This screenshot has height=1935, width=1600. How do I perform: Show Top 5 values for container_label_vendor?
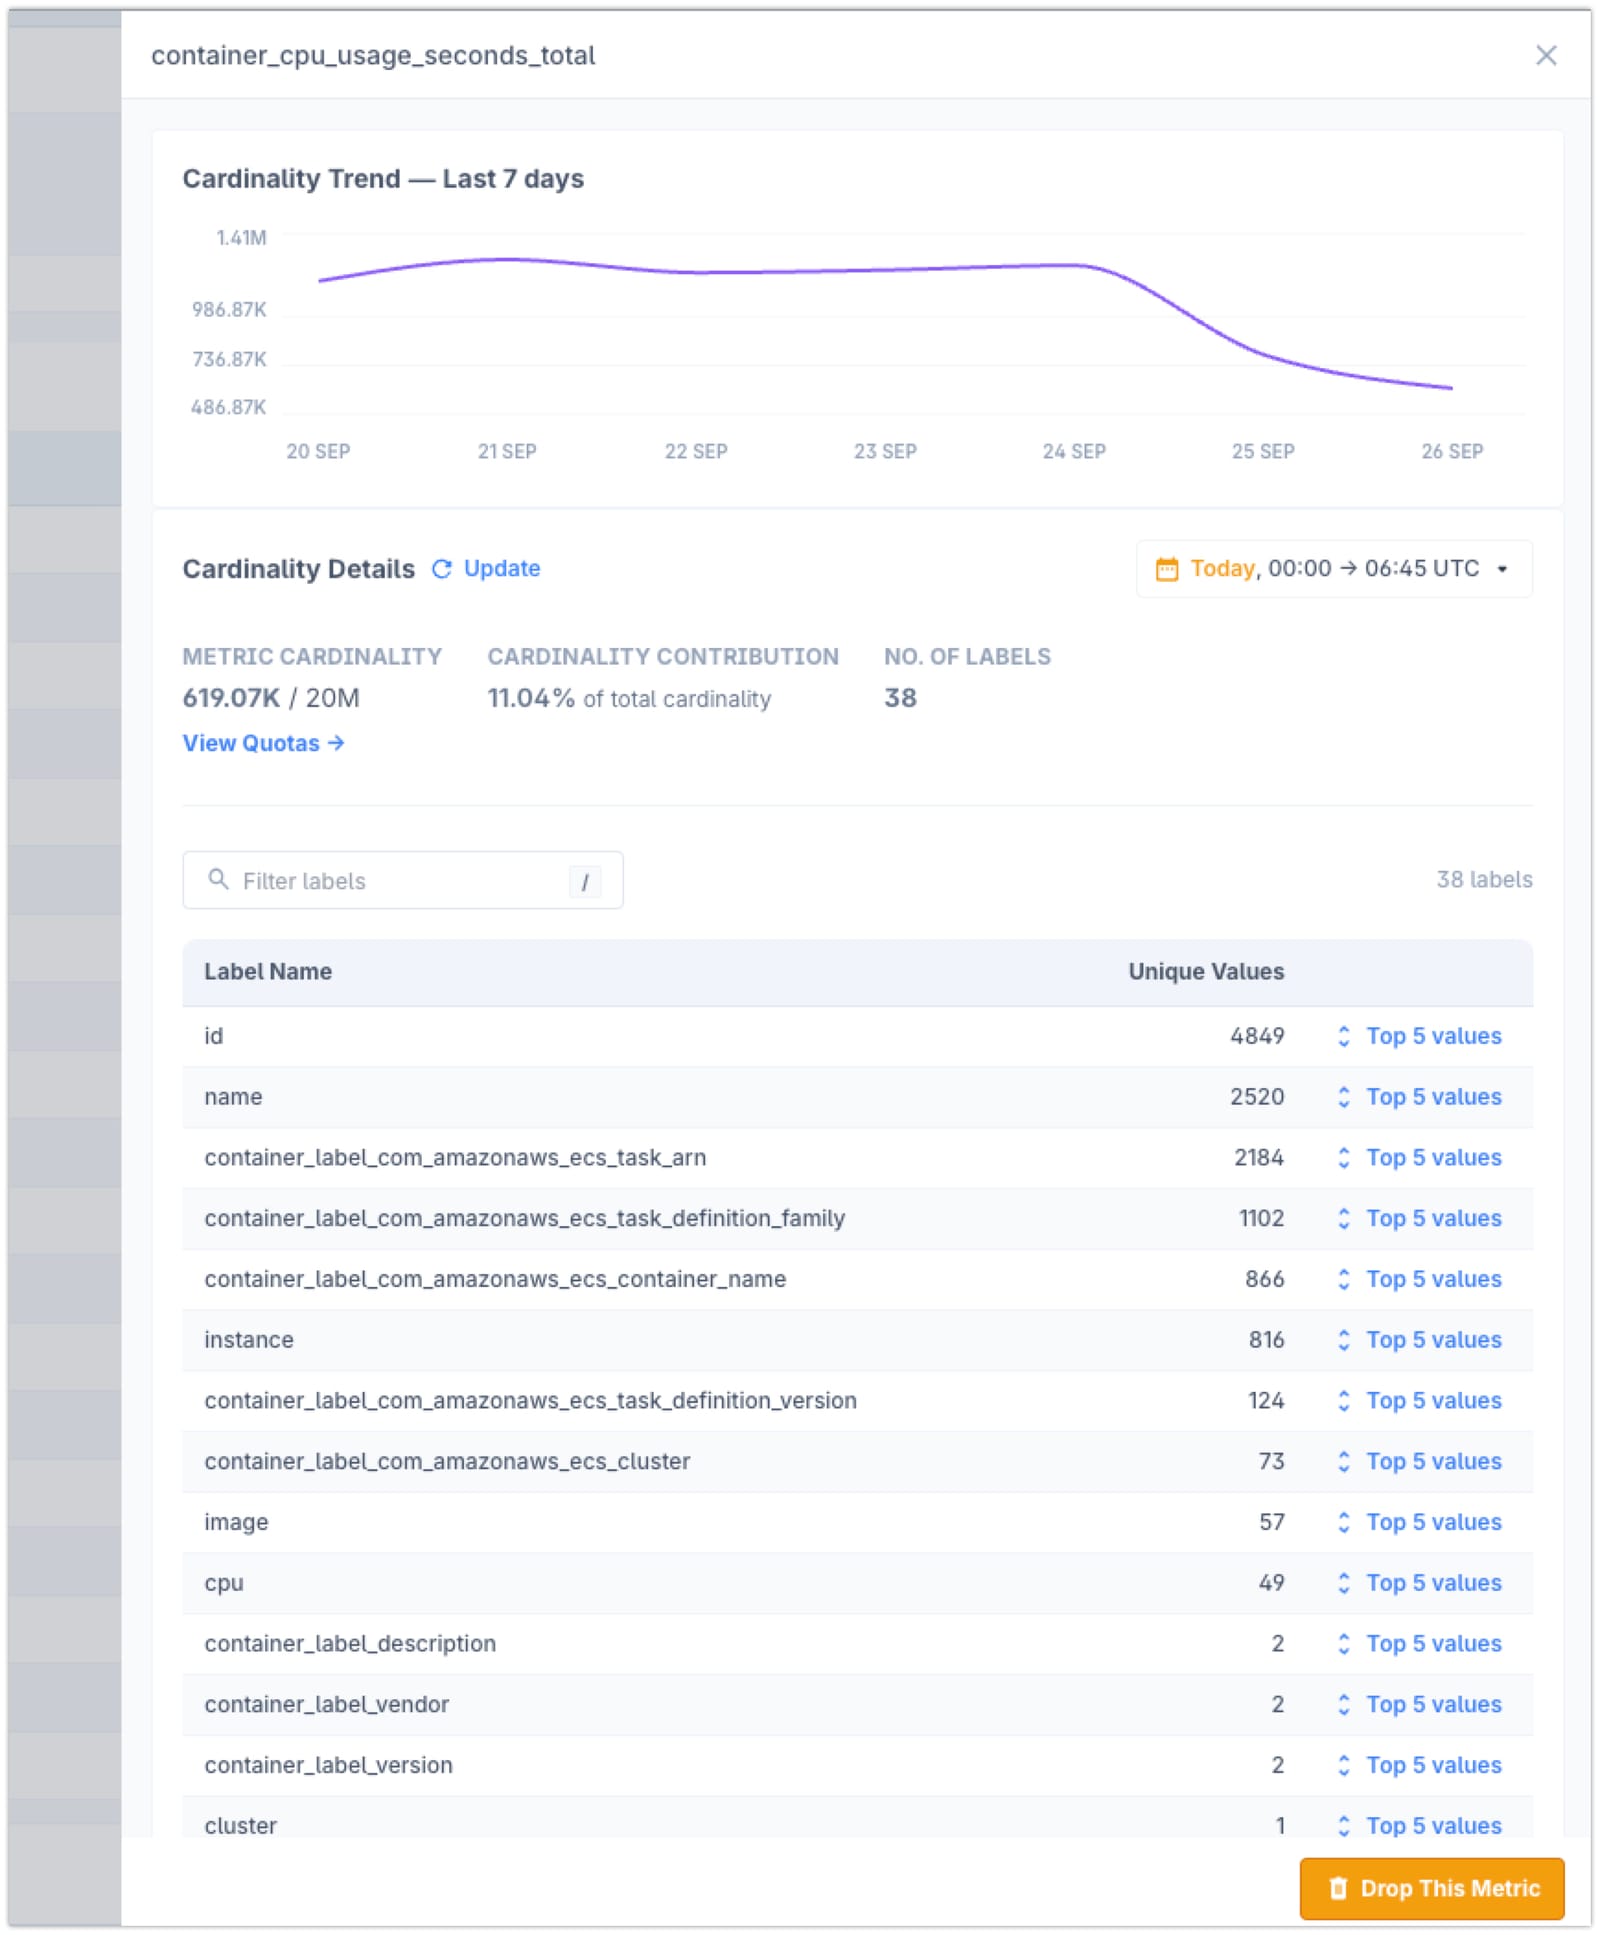point(1433,1704)
